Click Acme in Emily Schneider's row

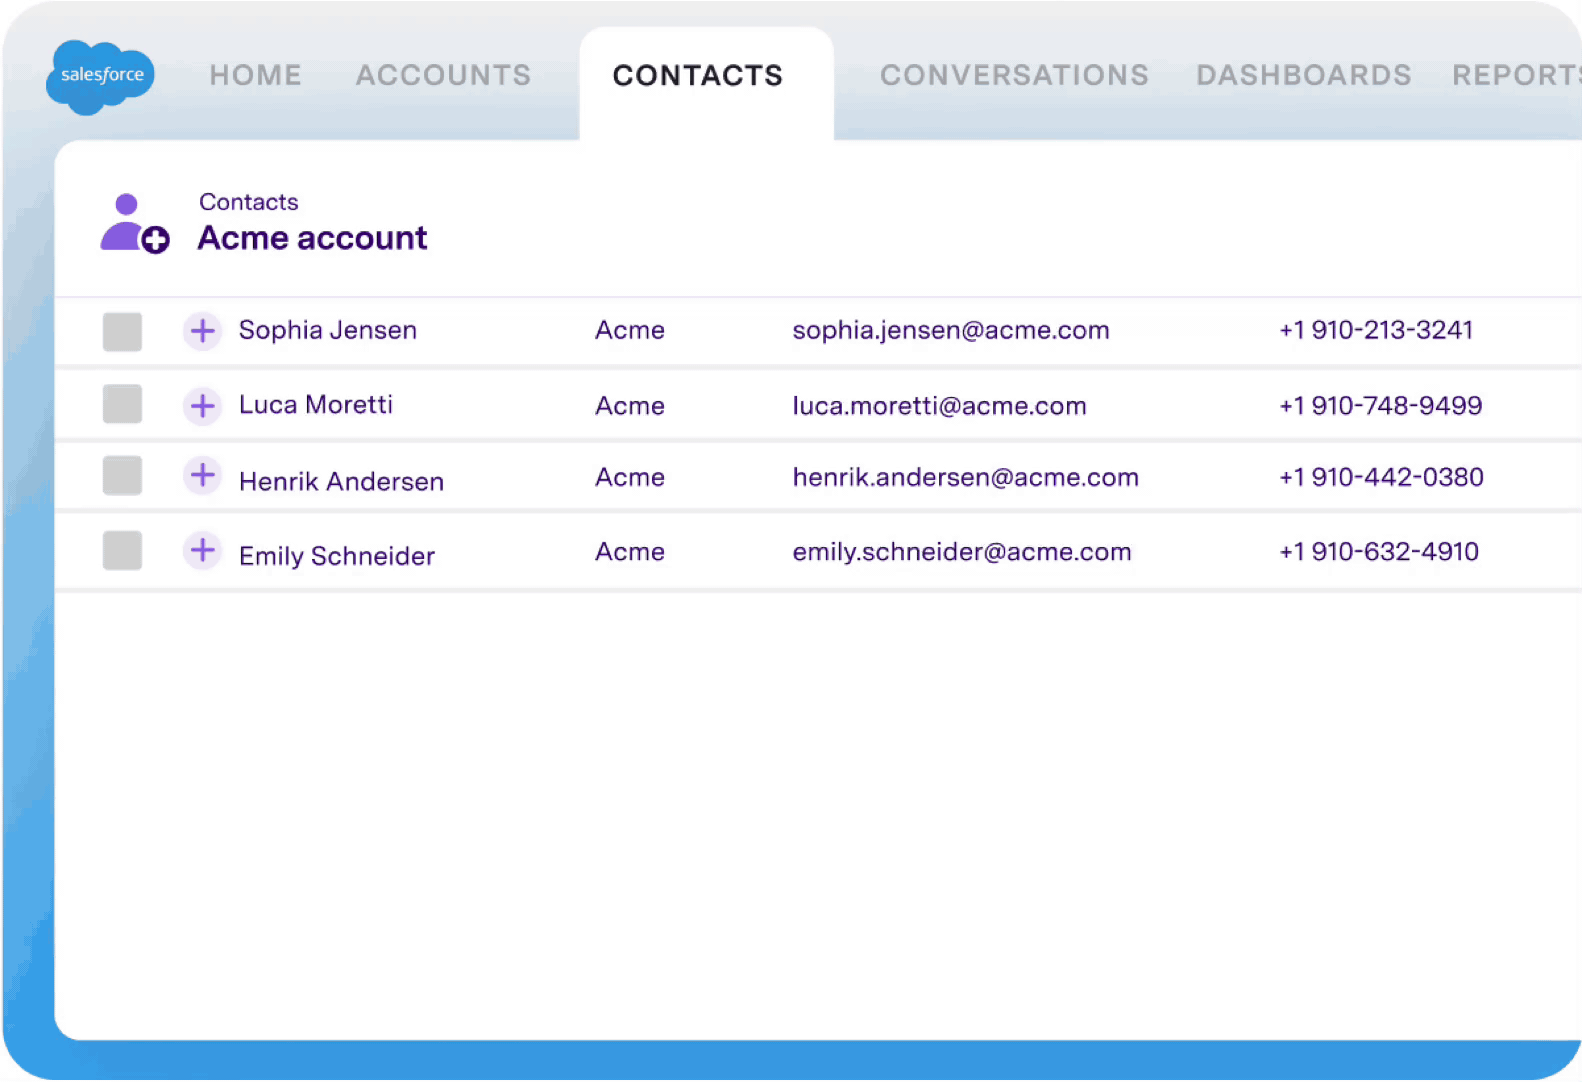point(630,552)
